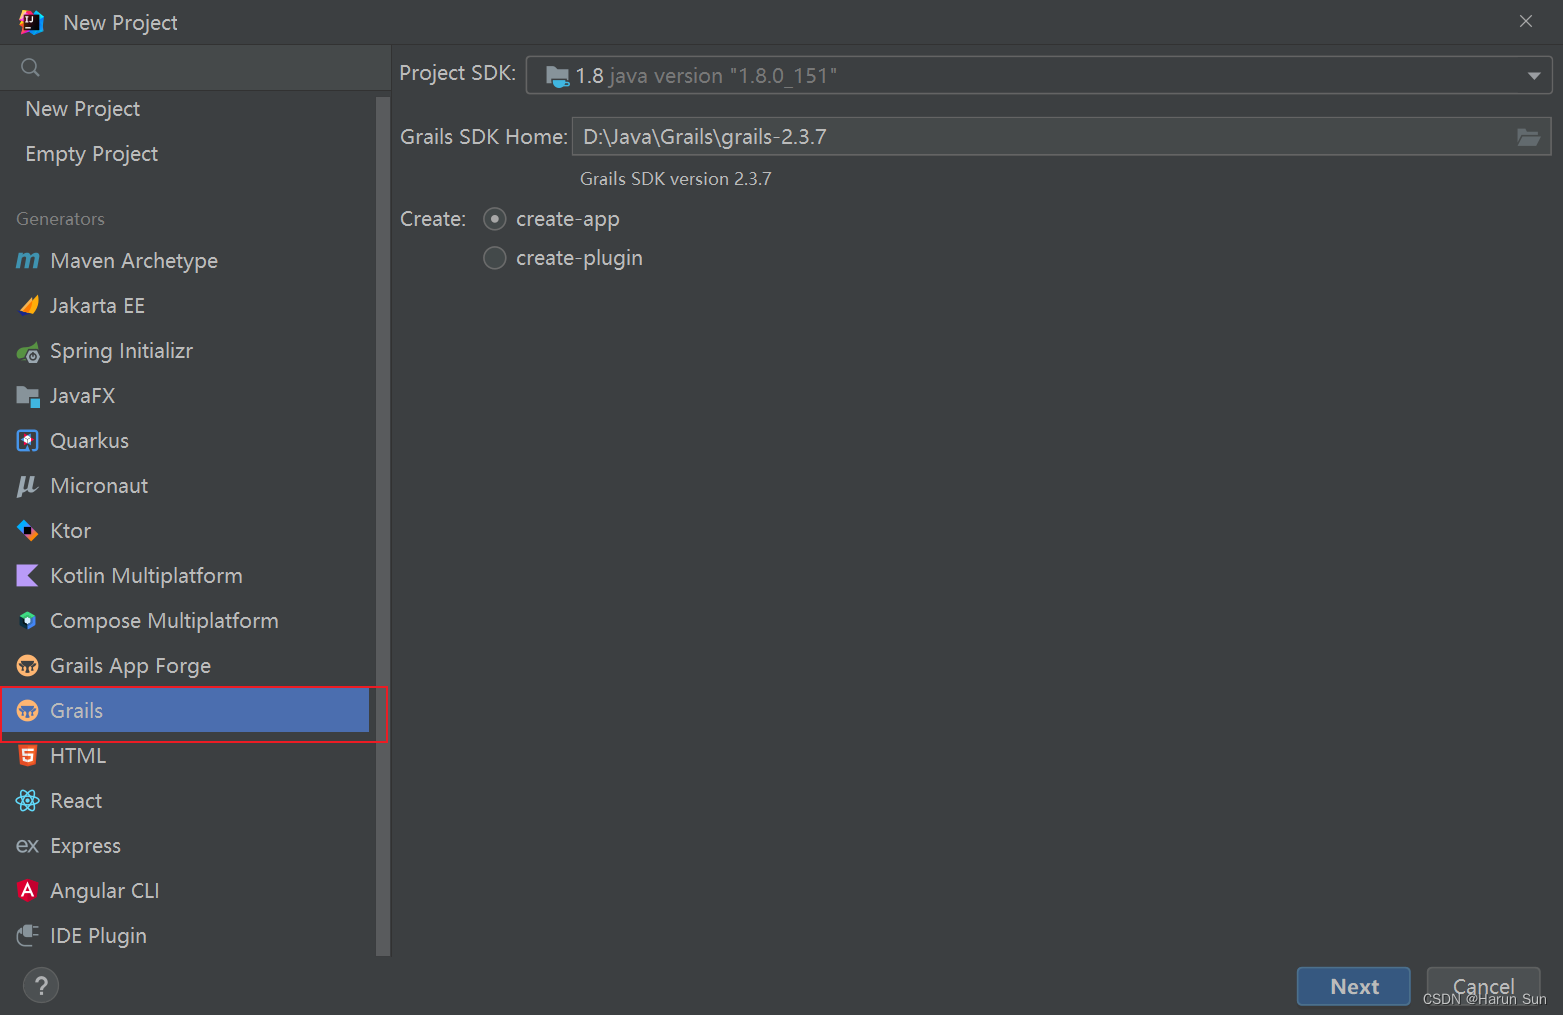The image size is (1563, 1015).
Task: Select the React generator
Action: point(187,801)
